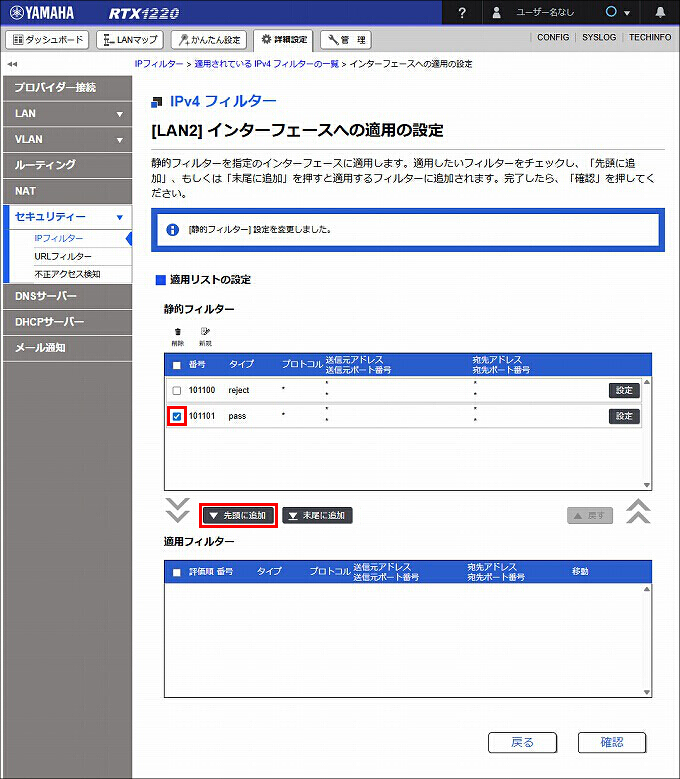Screen dimensions: 680x779
Task: Click the 先頭に追加 button
Action: [x=238, y=516]
